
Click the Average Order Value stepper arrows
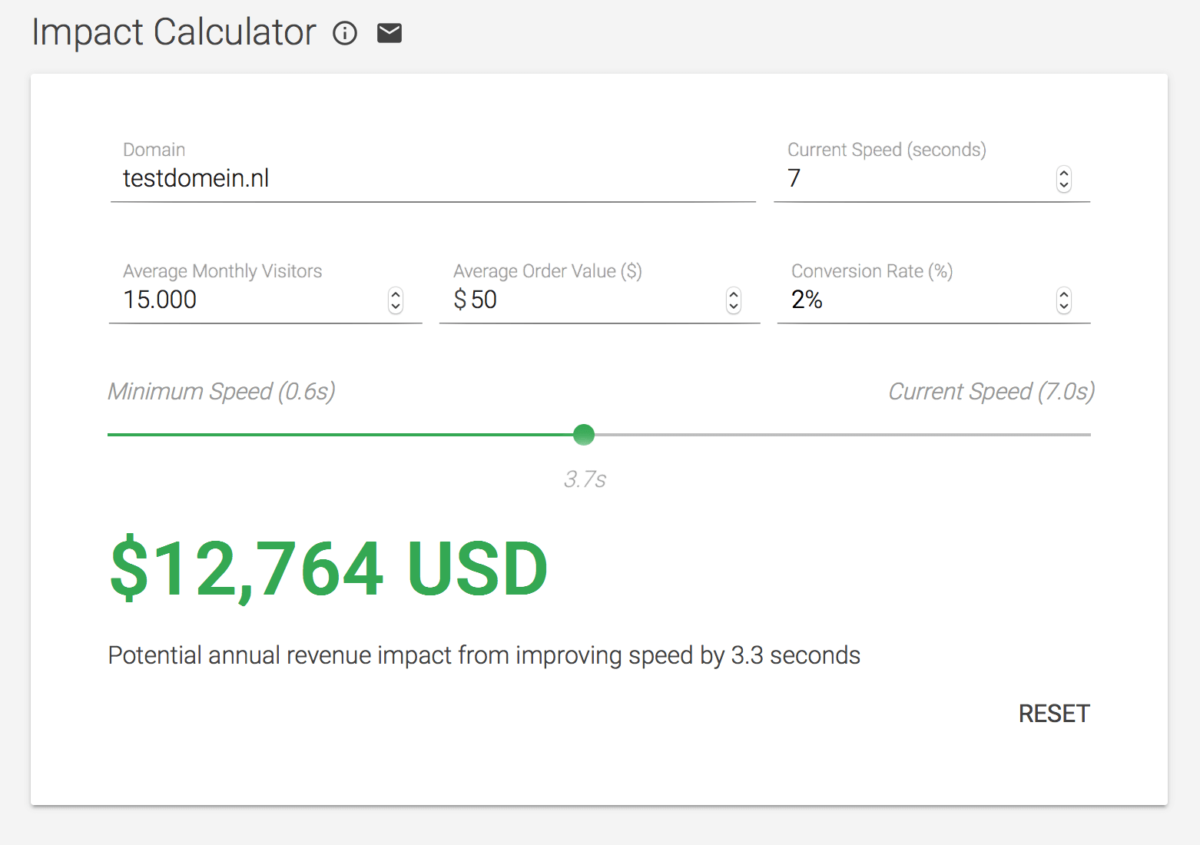[734, 300]
